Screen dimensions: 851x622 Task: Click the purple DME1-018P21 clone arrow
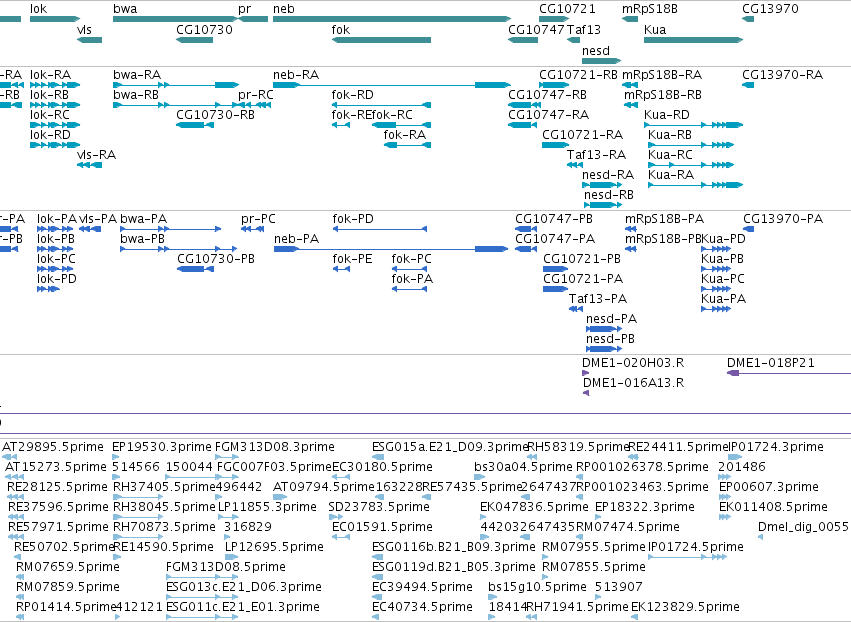[789, 373]
